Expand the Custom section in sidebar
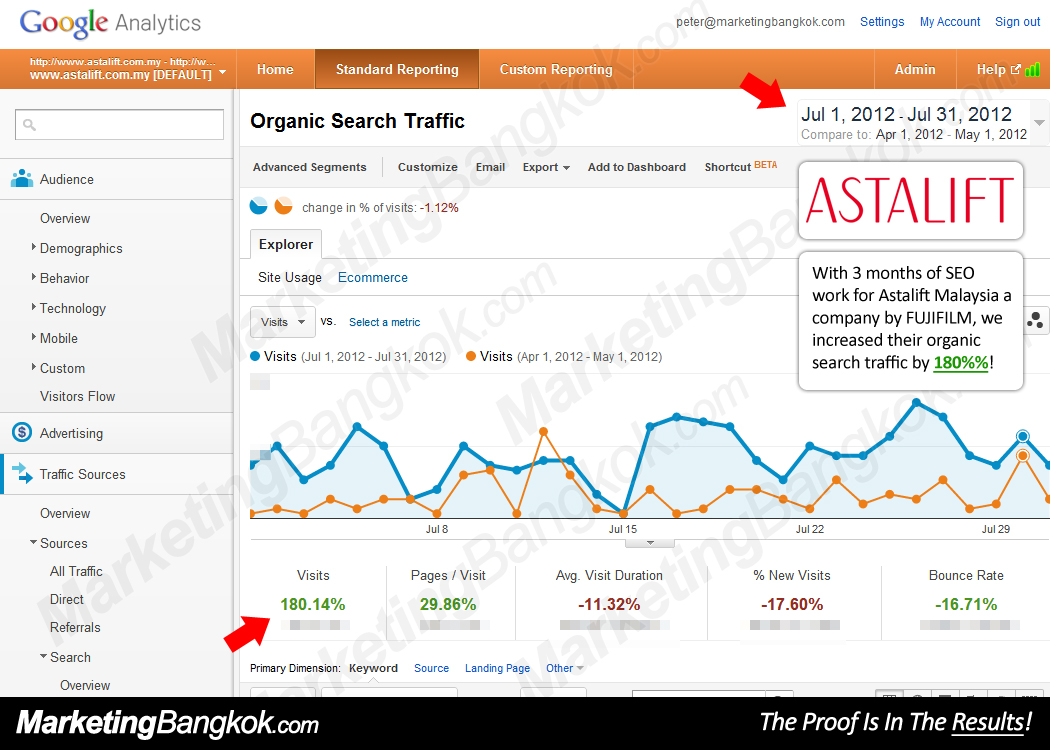 33,367
